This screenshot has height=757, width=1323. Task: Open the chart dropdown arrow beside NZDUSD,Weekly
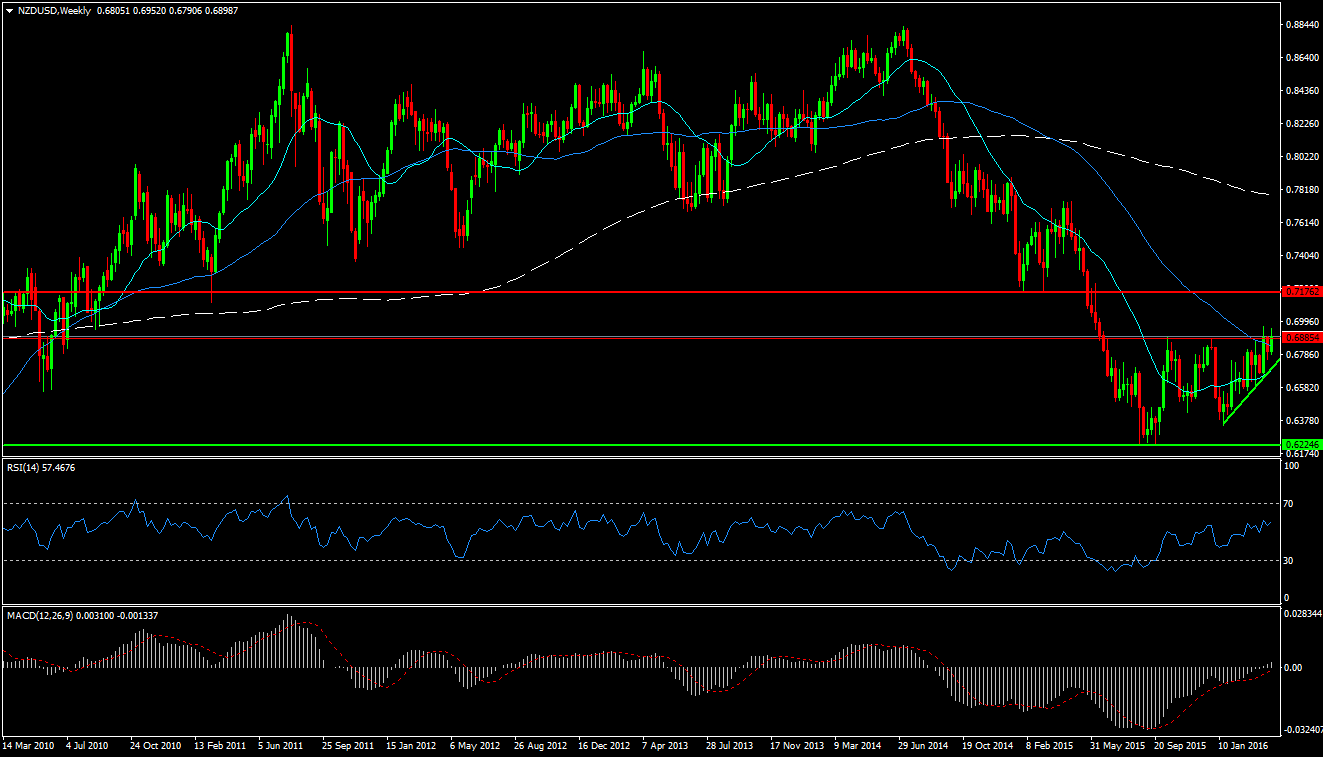click(9, 10)
